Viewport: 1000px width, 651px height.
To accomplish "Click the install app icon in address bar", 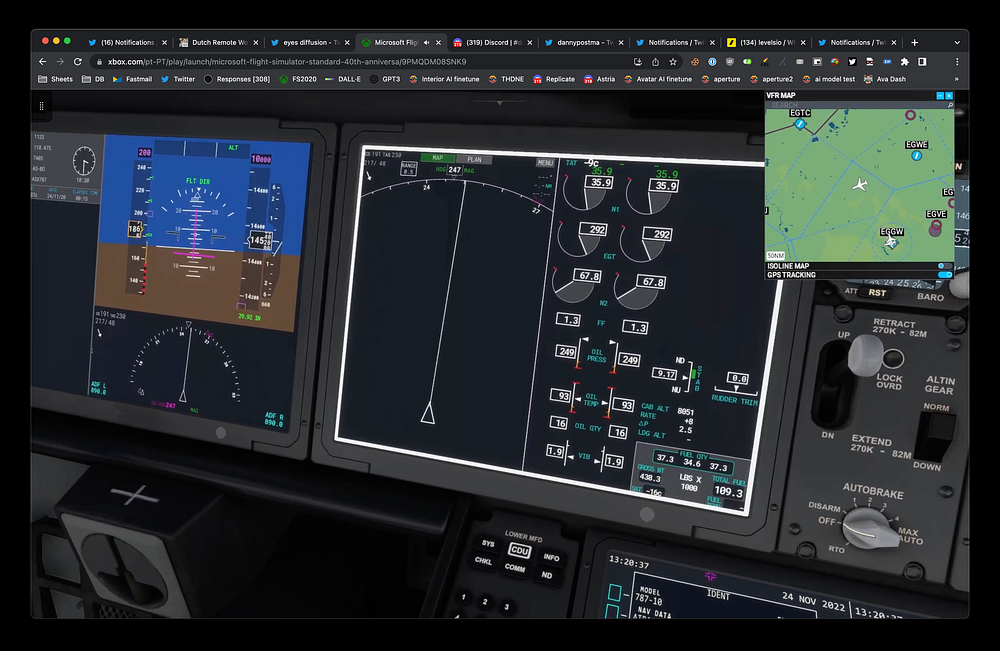I will [x=638, y=62].
